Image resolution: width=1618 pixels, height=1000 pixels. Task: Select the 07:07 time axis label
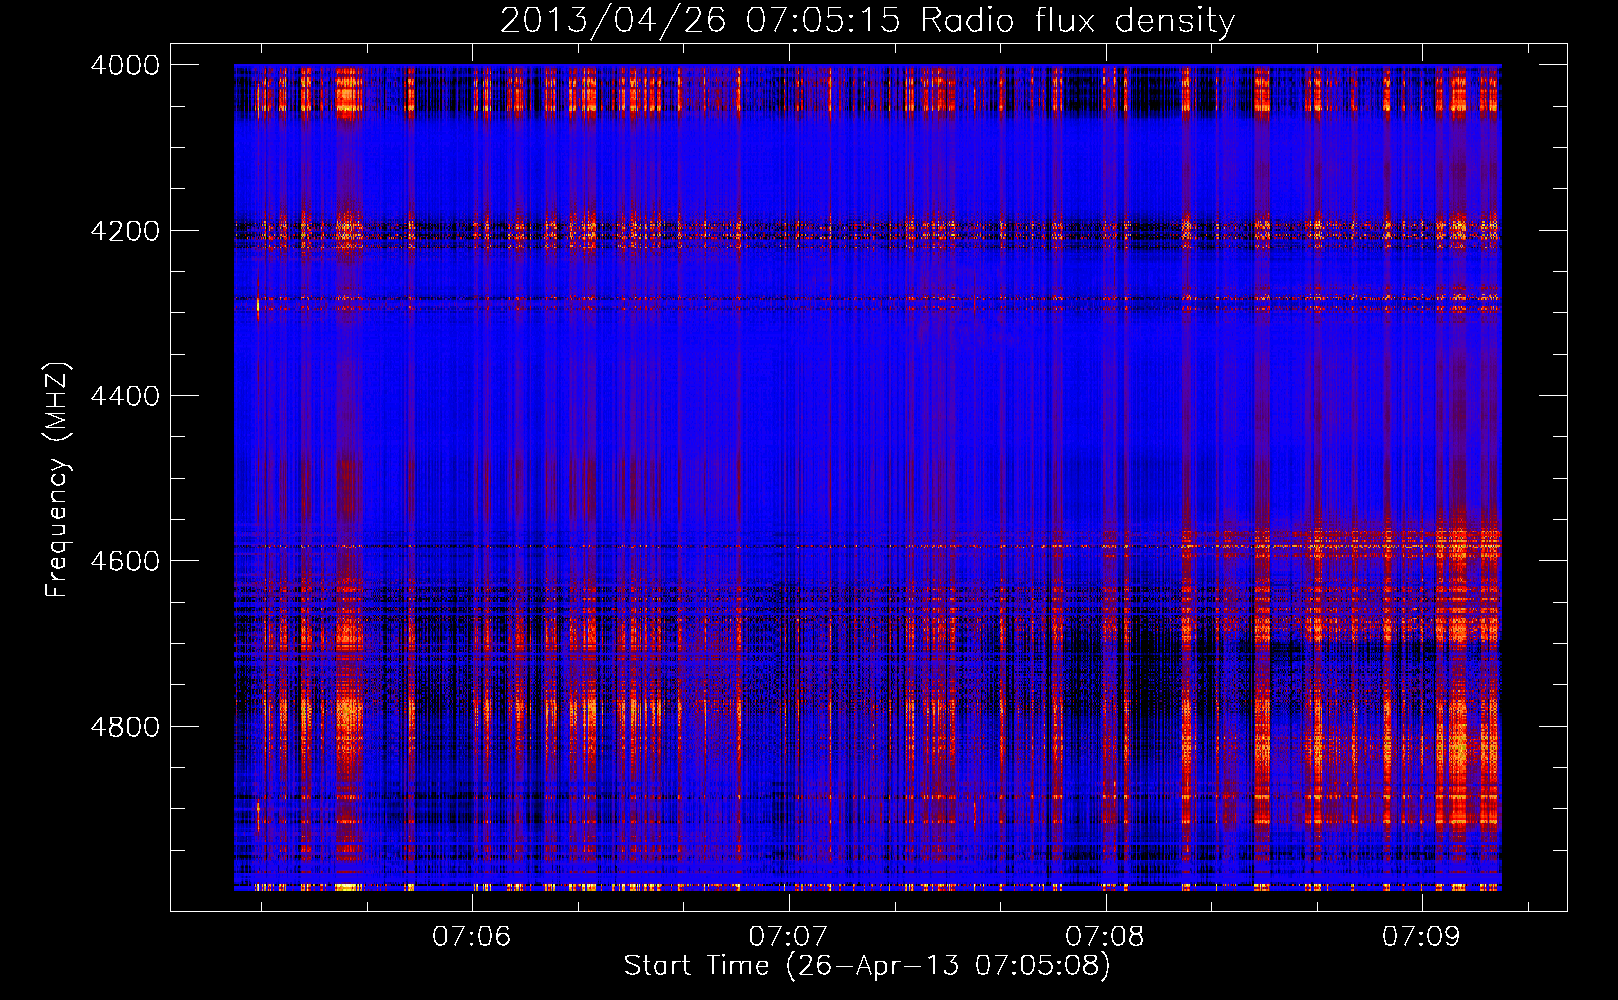tap(788, 936)
